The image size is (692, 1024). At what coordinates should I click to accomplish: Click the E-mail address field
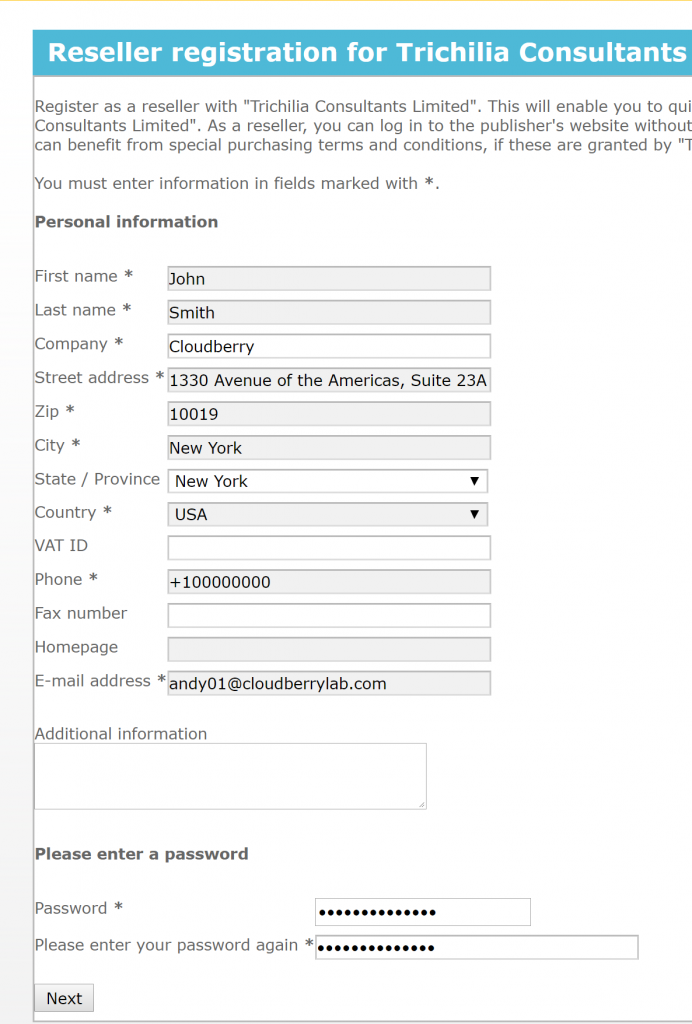tap(329, 684)
